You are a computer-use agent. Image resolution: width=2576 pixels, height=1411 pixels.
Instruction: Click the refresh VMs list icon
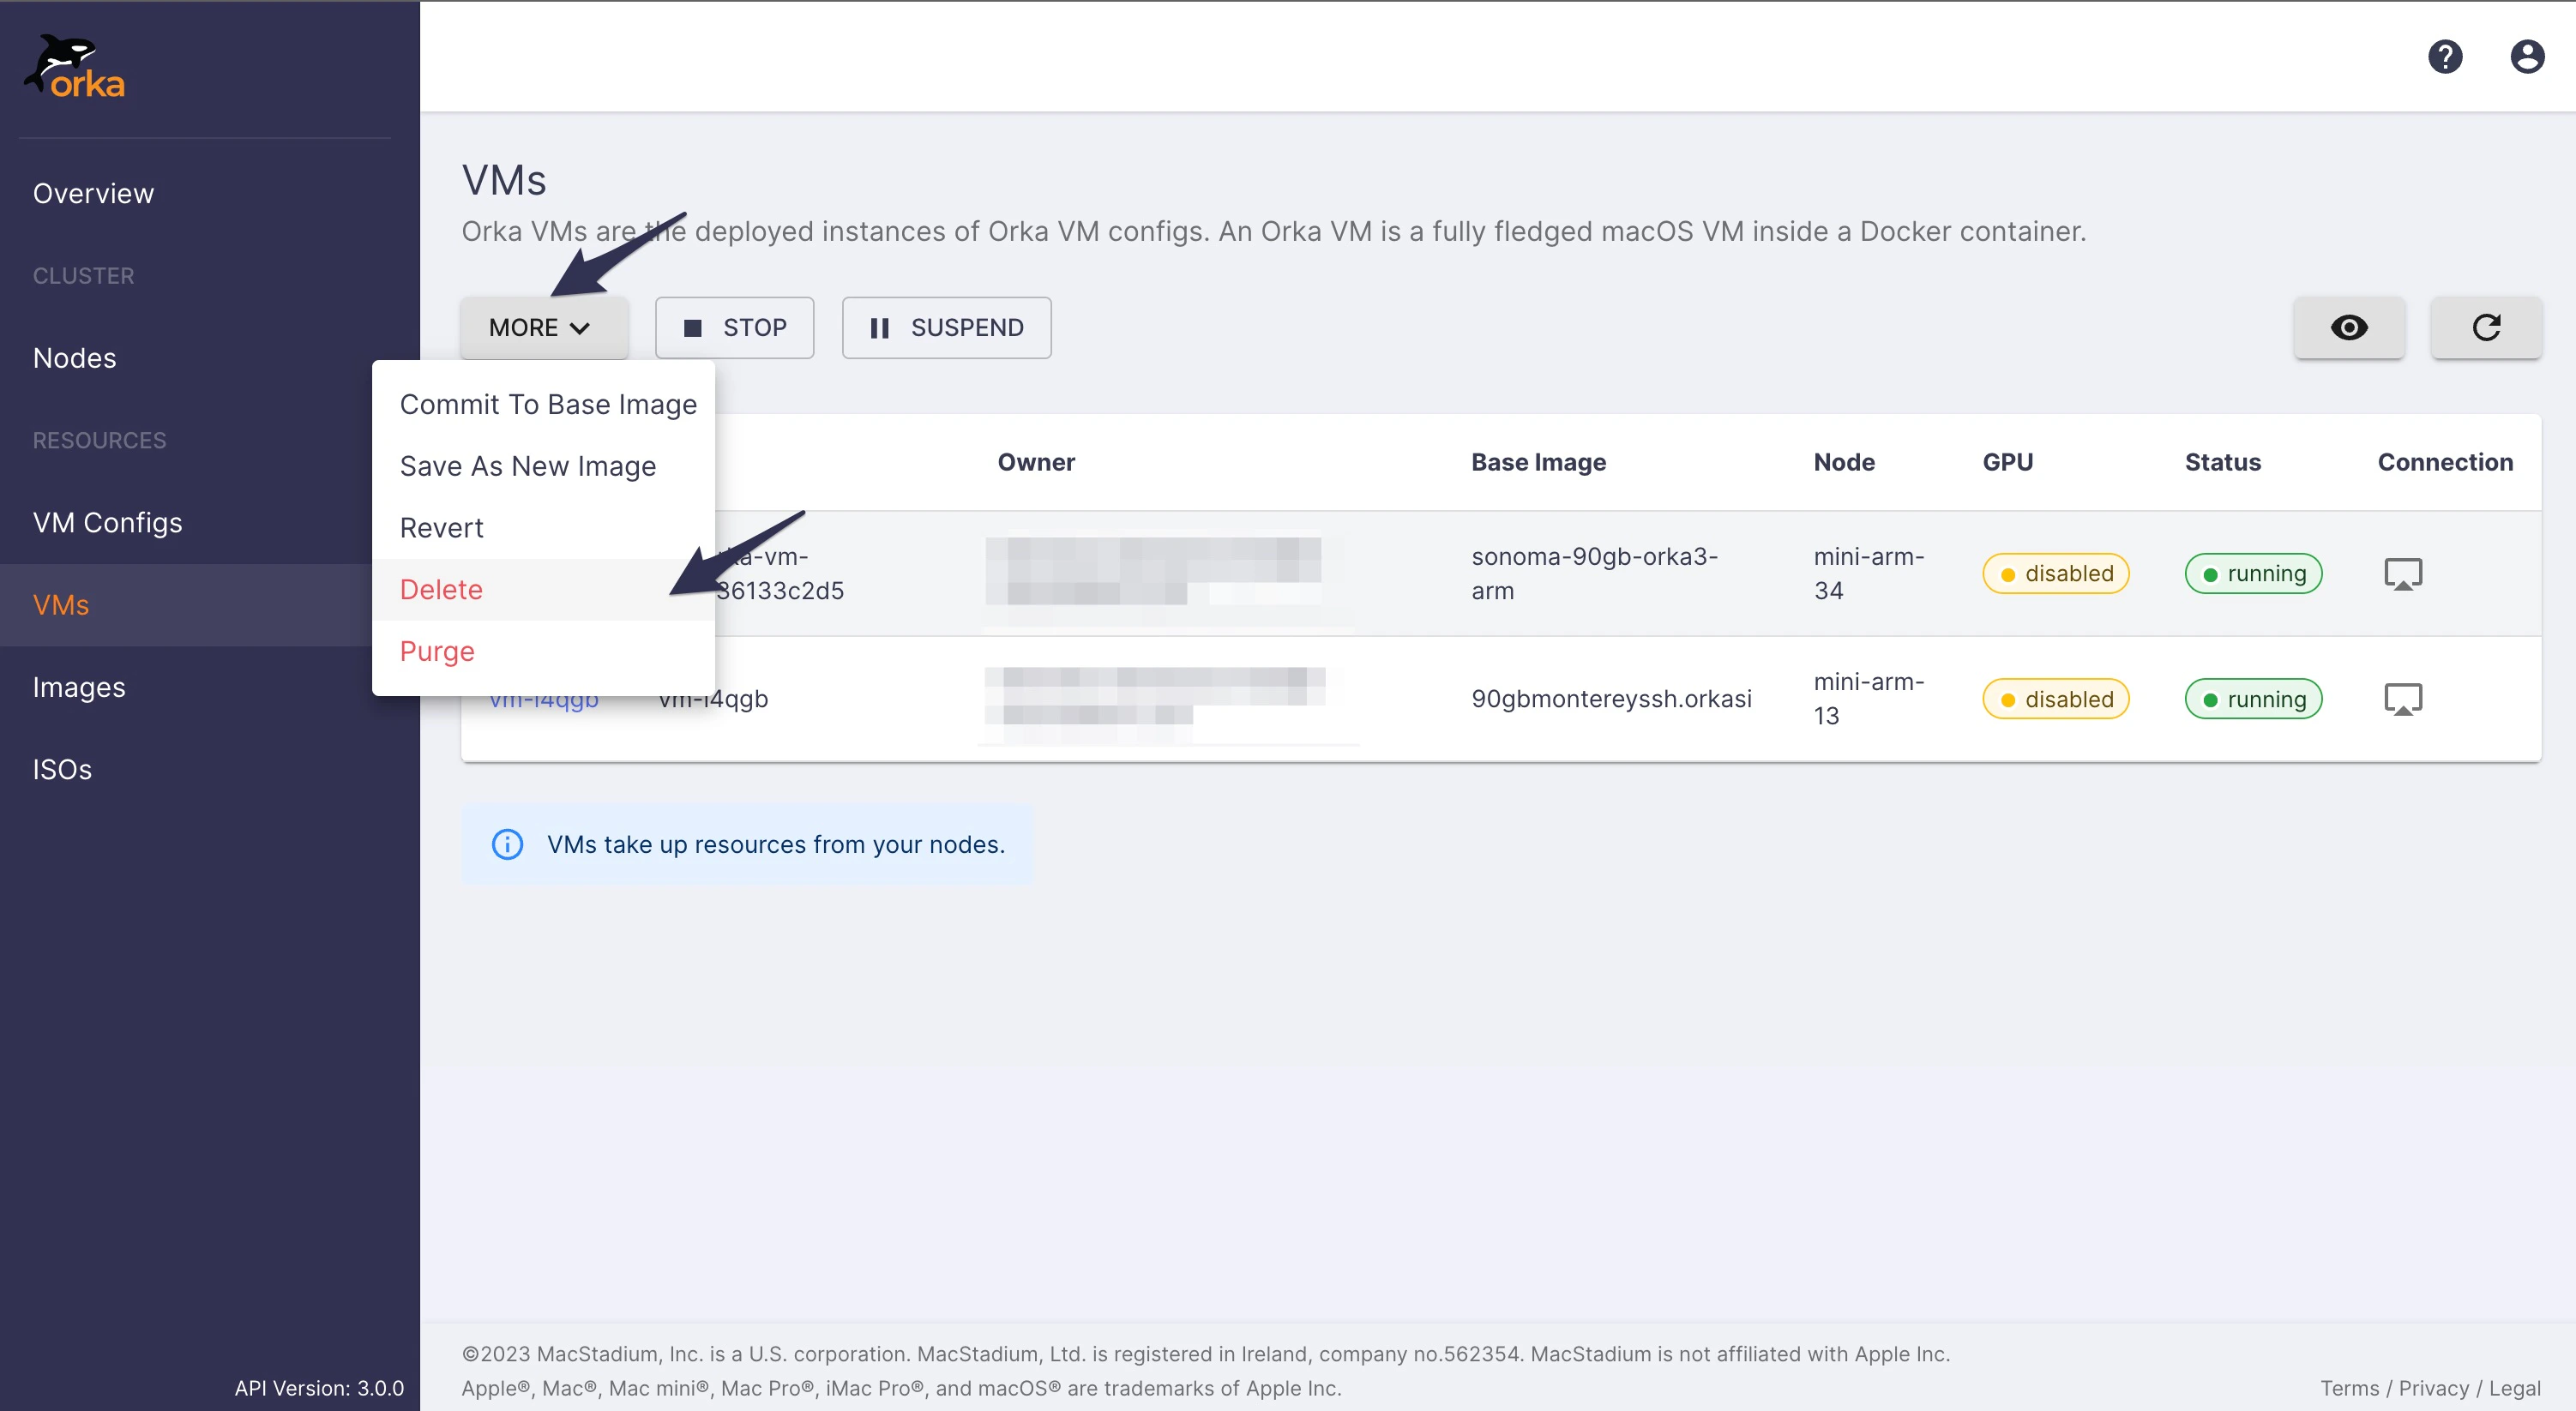(2486, 328)
